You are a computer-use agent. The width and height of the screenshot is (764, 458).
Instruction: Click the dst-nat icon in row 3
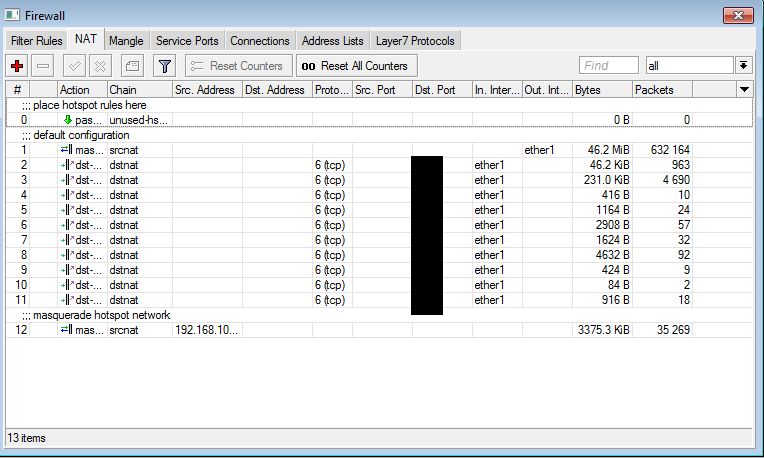67,180
